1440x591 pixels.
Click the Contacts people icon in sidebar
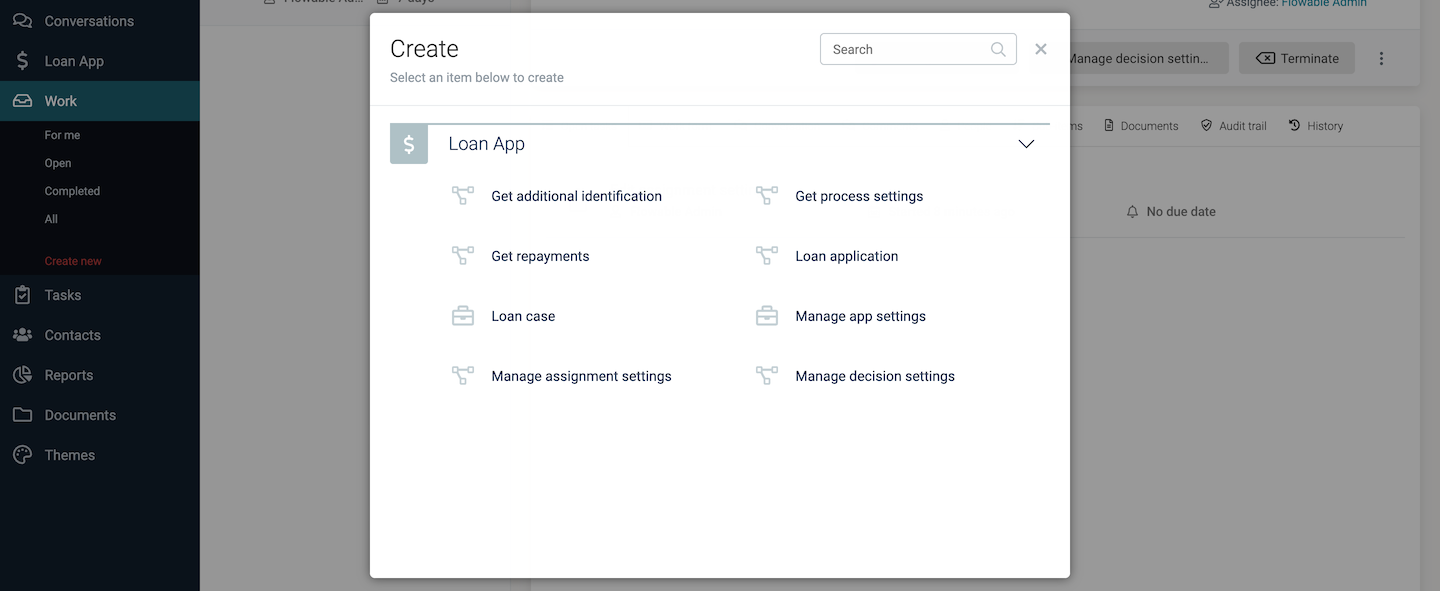(x=22, y=335)
